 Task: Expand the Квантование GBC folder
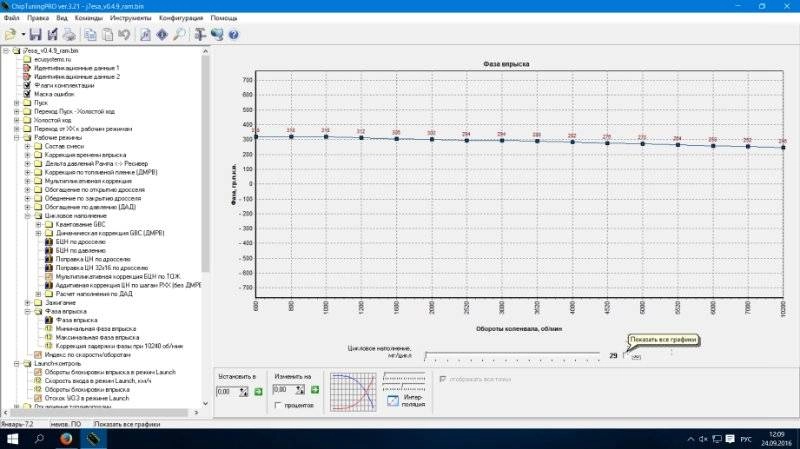(38, 224)
